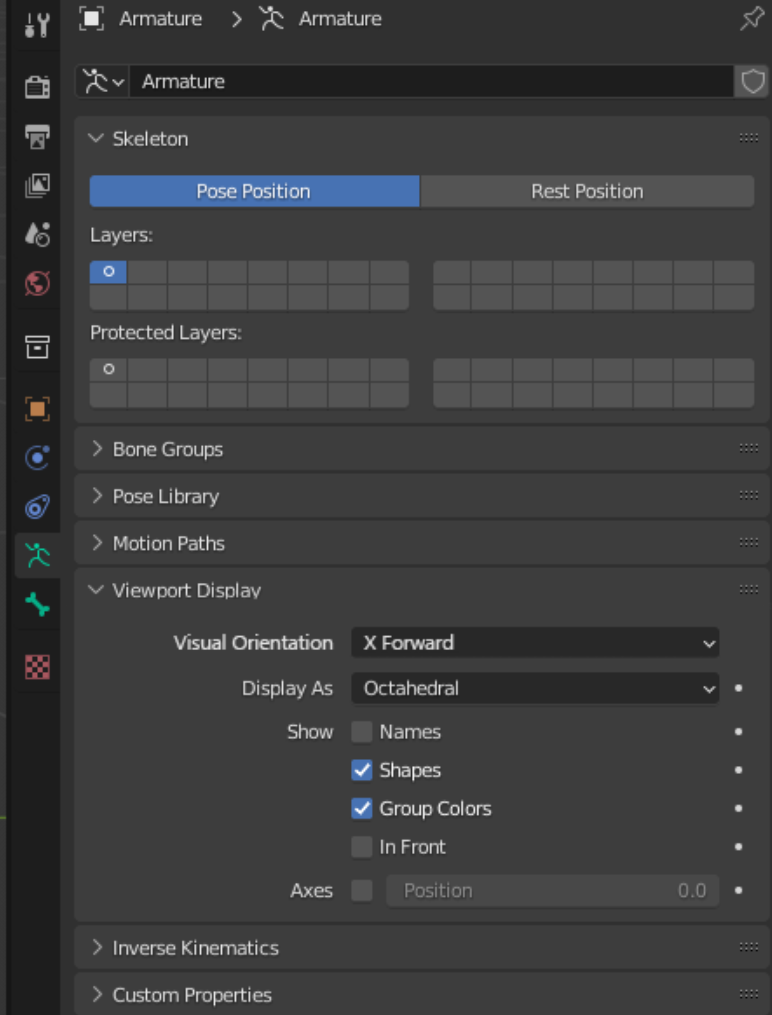This screenshot has width=772, height=1015.
Task: Click the armature data icon in breadcrumb
Action: click(272, 19)
